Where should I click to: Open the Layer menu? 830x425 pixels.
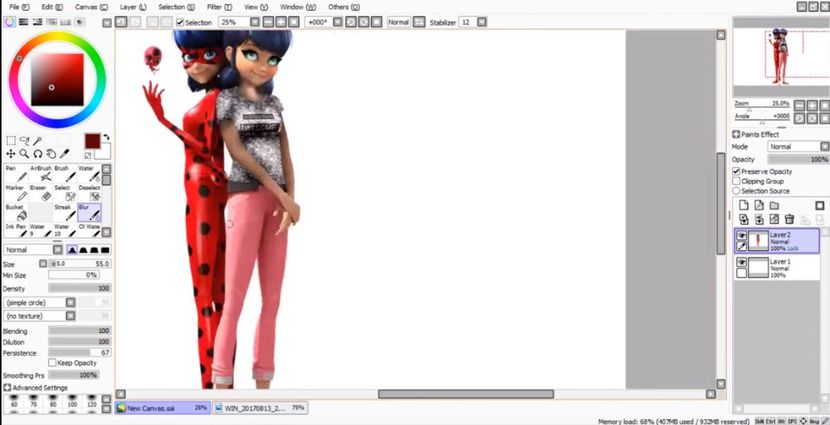(x=133, y=7)
